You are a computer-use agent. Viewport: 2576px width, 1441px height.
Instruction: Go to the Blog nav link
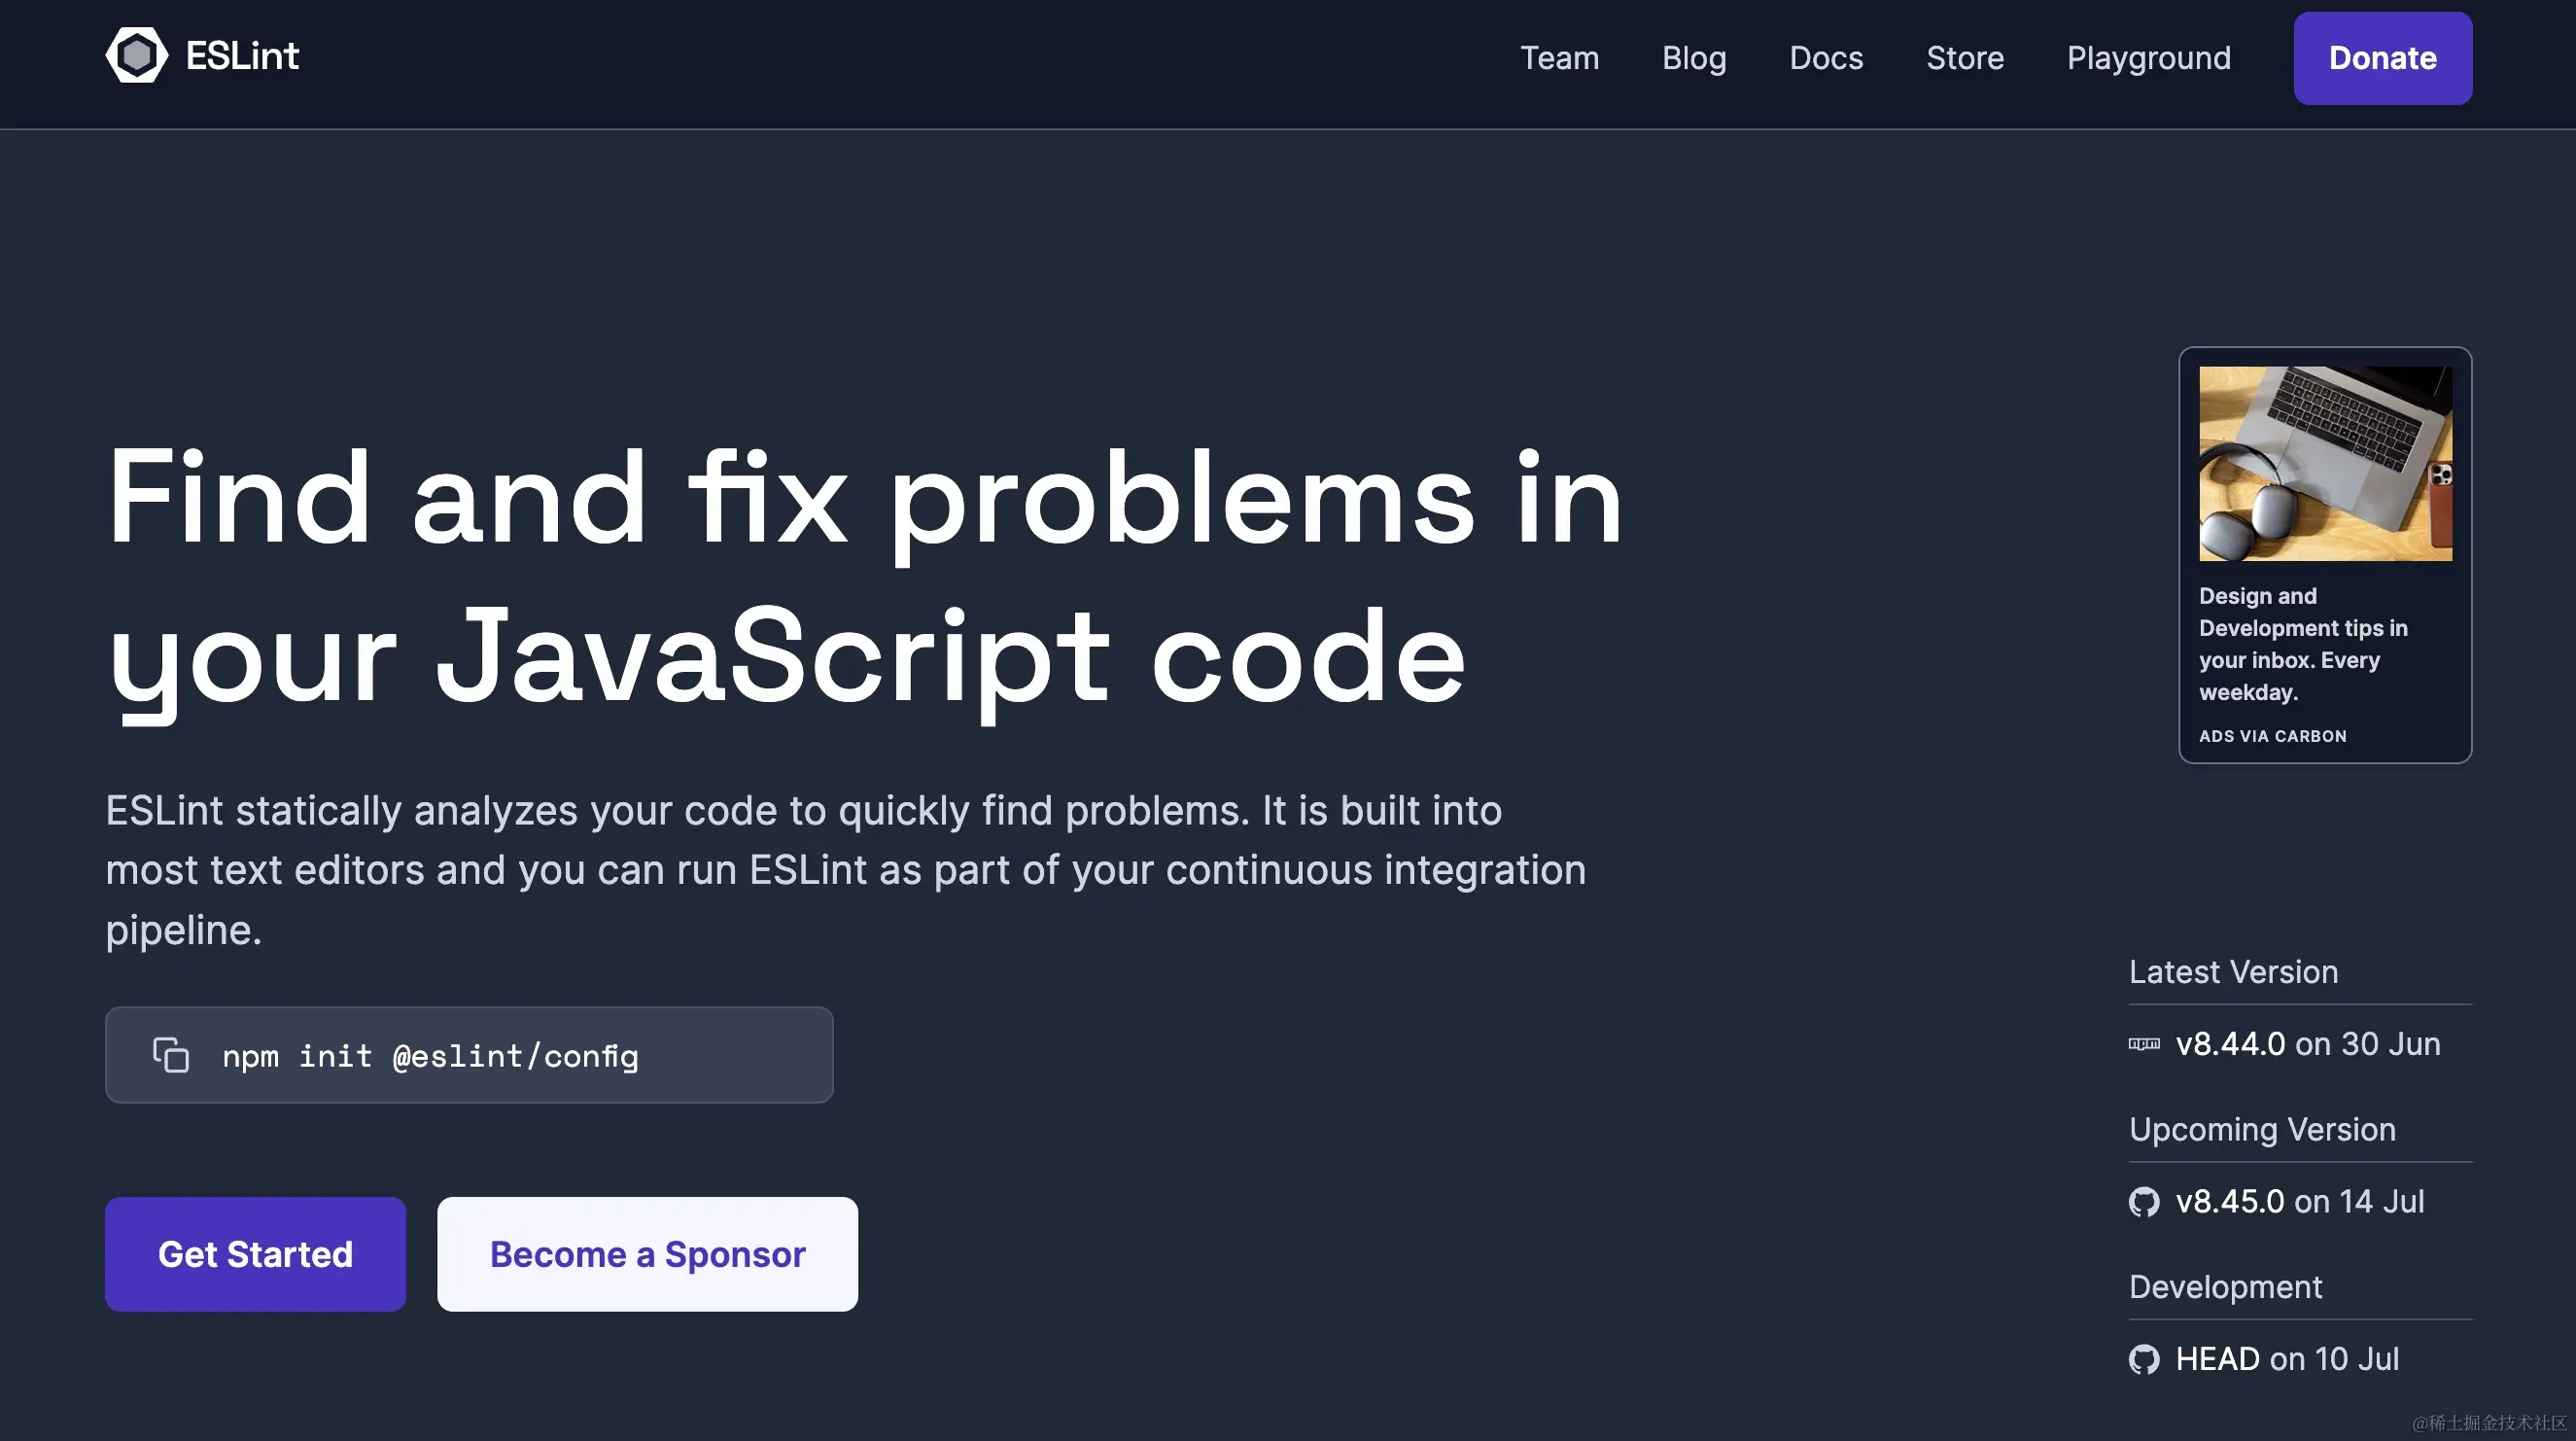pyautogui.click(x=1694, y=58)
